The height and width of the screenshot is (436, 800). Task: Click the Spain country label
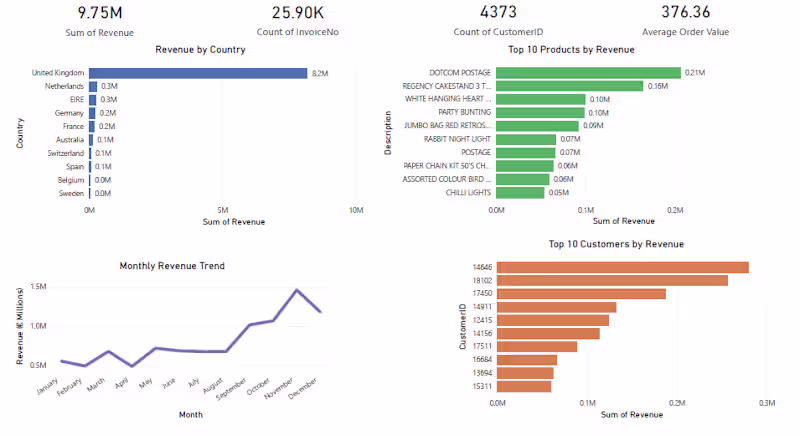(x=74, y=167)
